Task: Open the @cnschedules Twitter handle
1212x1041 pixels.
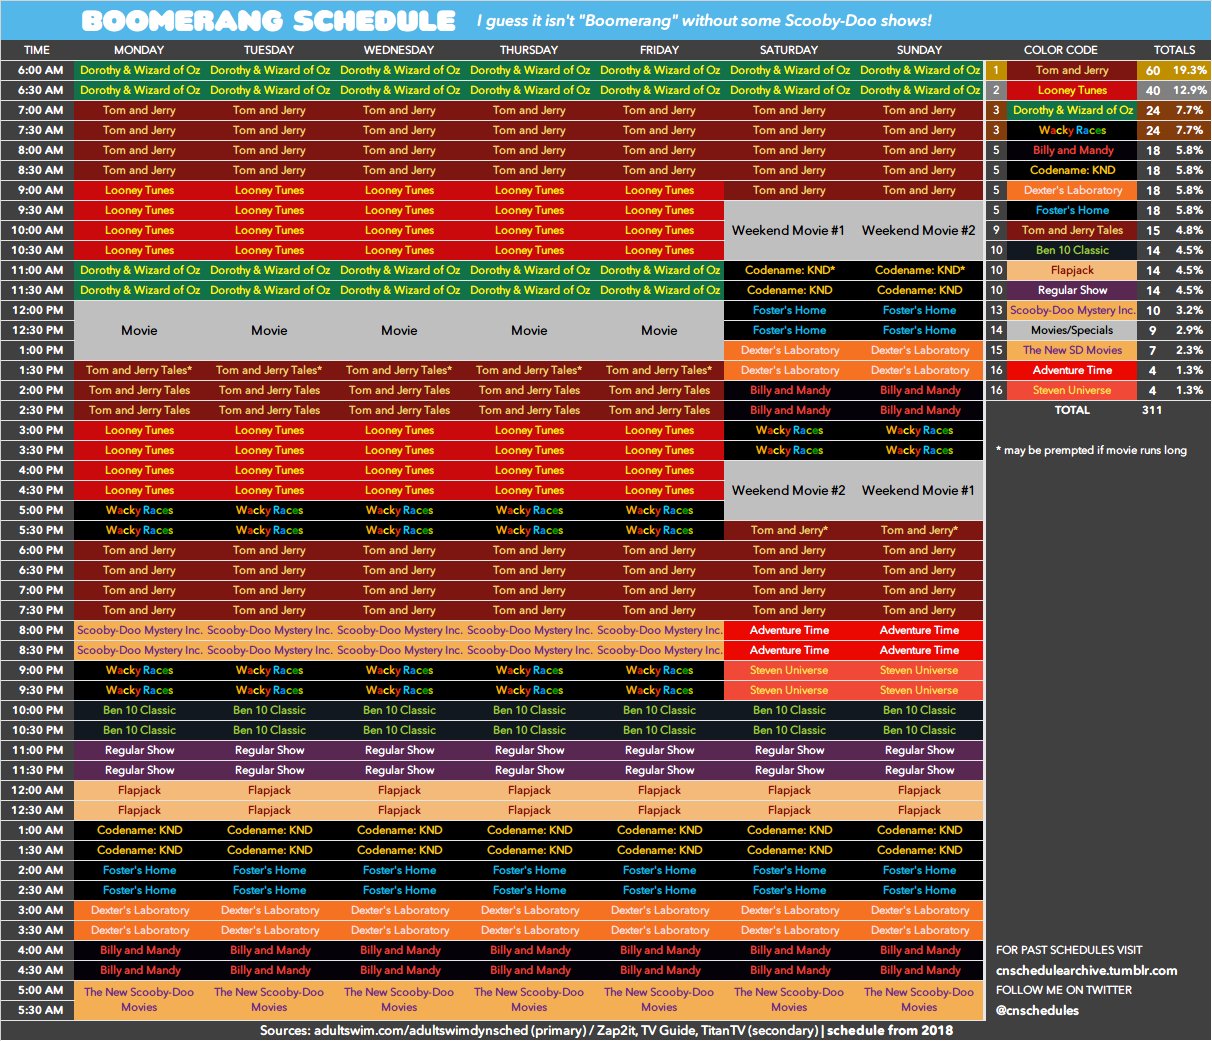Action: point(1037,1010)
